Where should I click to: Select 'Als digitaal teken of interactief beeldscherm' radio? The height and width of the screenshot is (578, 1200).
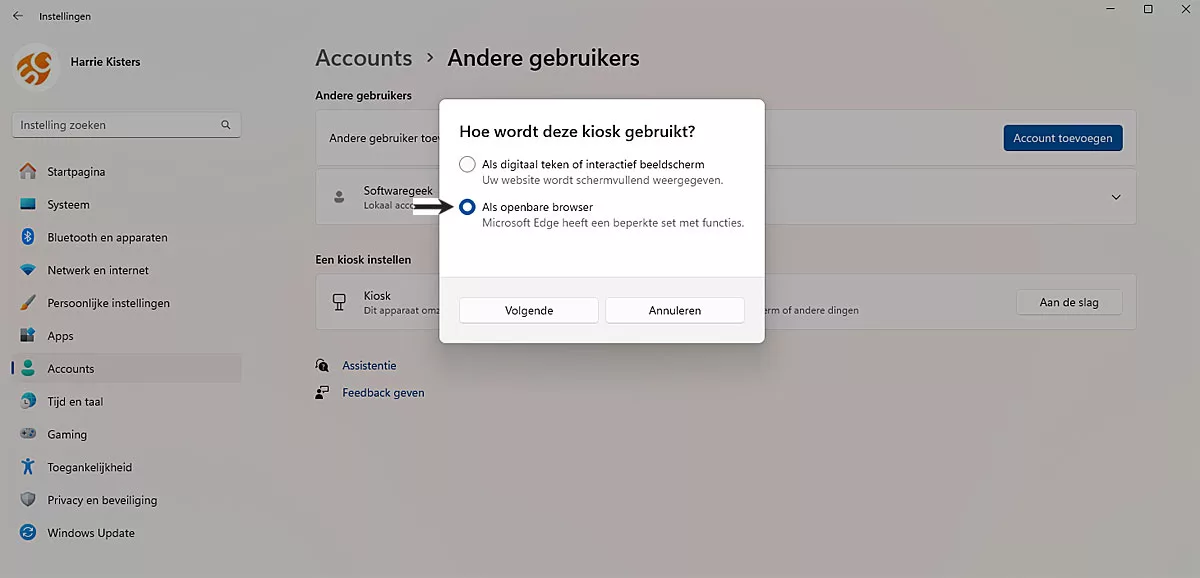point(467,164)
